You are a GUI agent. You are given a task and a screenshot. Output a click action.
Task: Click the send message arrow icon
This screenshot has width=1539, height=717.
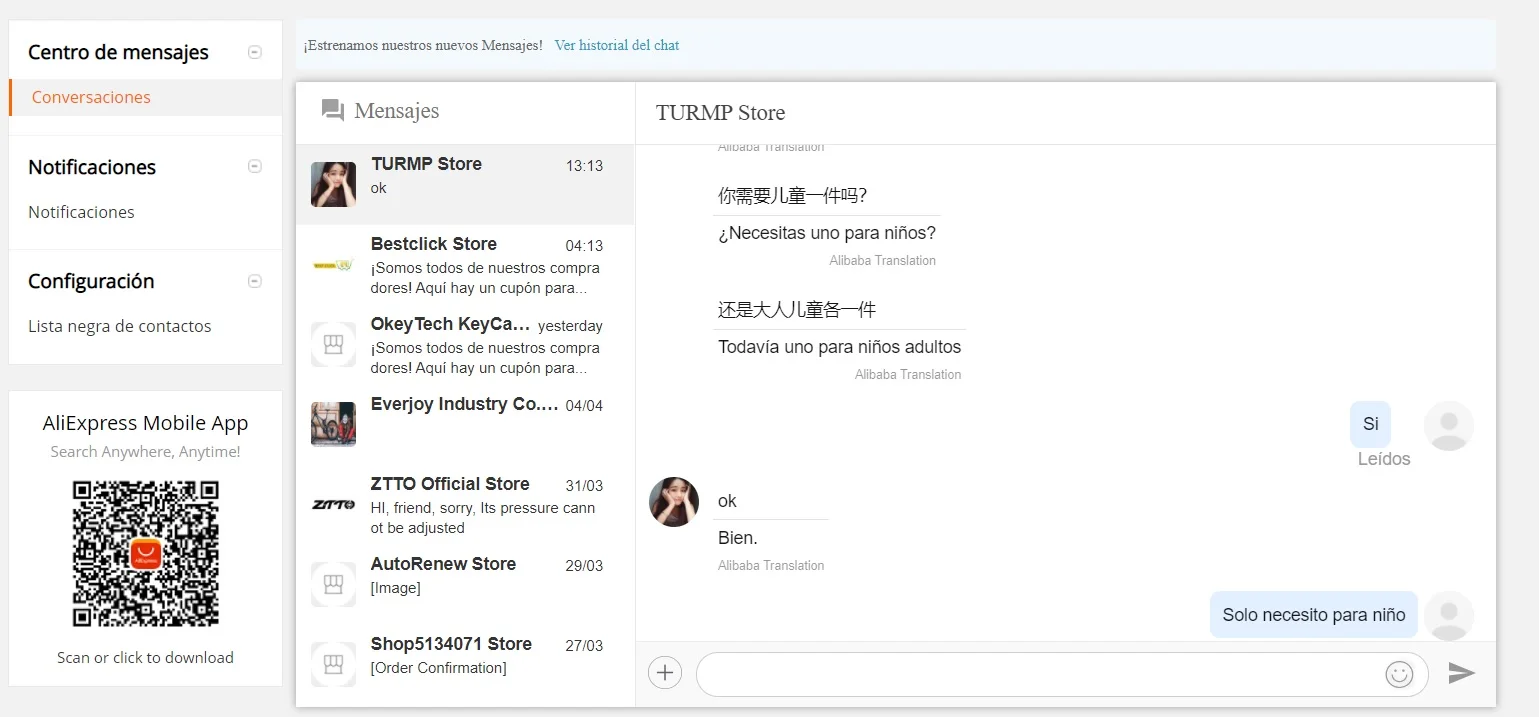point(1461,673)
